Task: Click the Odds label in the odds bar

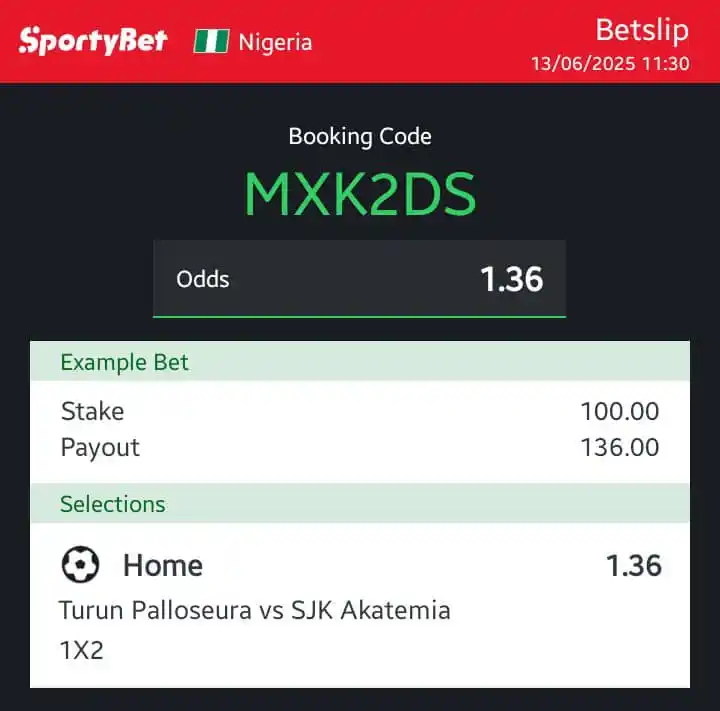Action: tap(202, 279)
